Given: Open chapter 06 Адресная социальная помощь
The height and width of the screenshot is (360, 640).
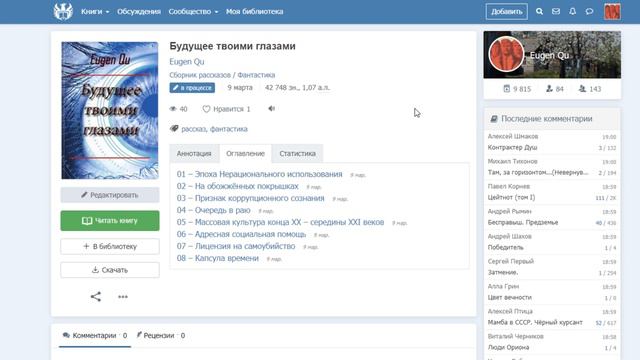Looking at the screenshot, I should [x=241, y=234].
